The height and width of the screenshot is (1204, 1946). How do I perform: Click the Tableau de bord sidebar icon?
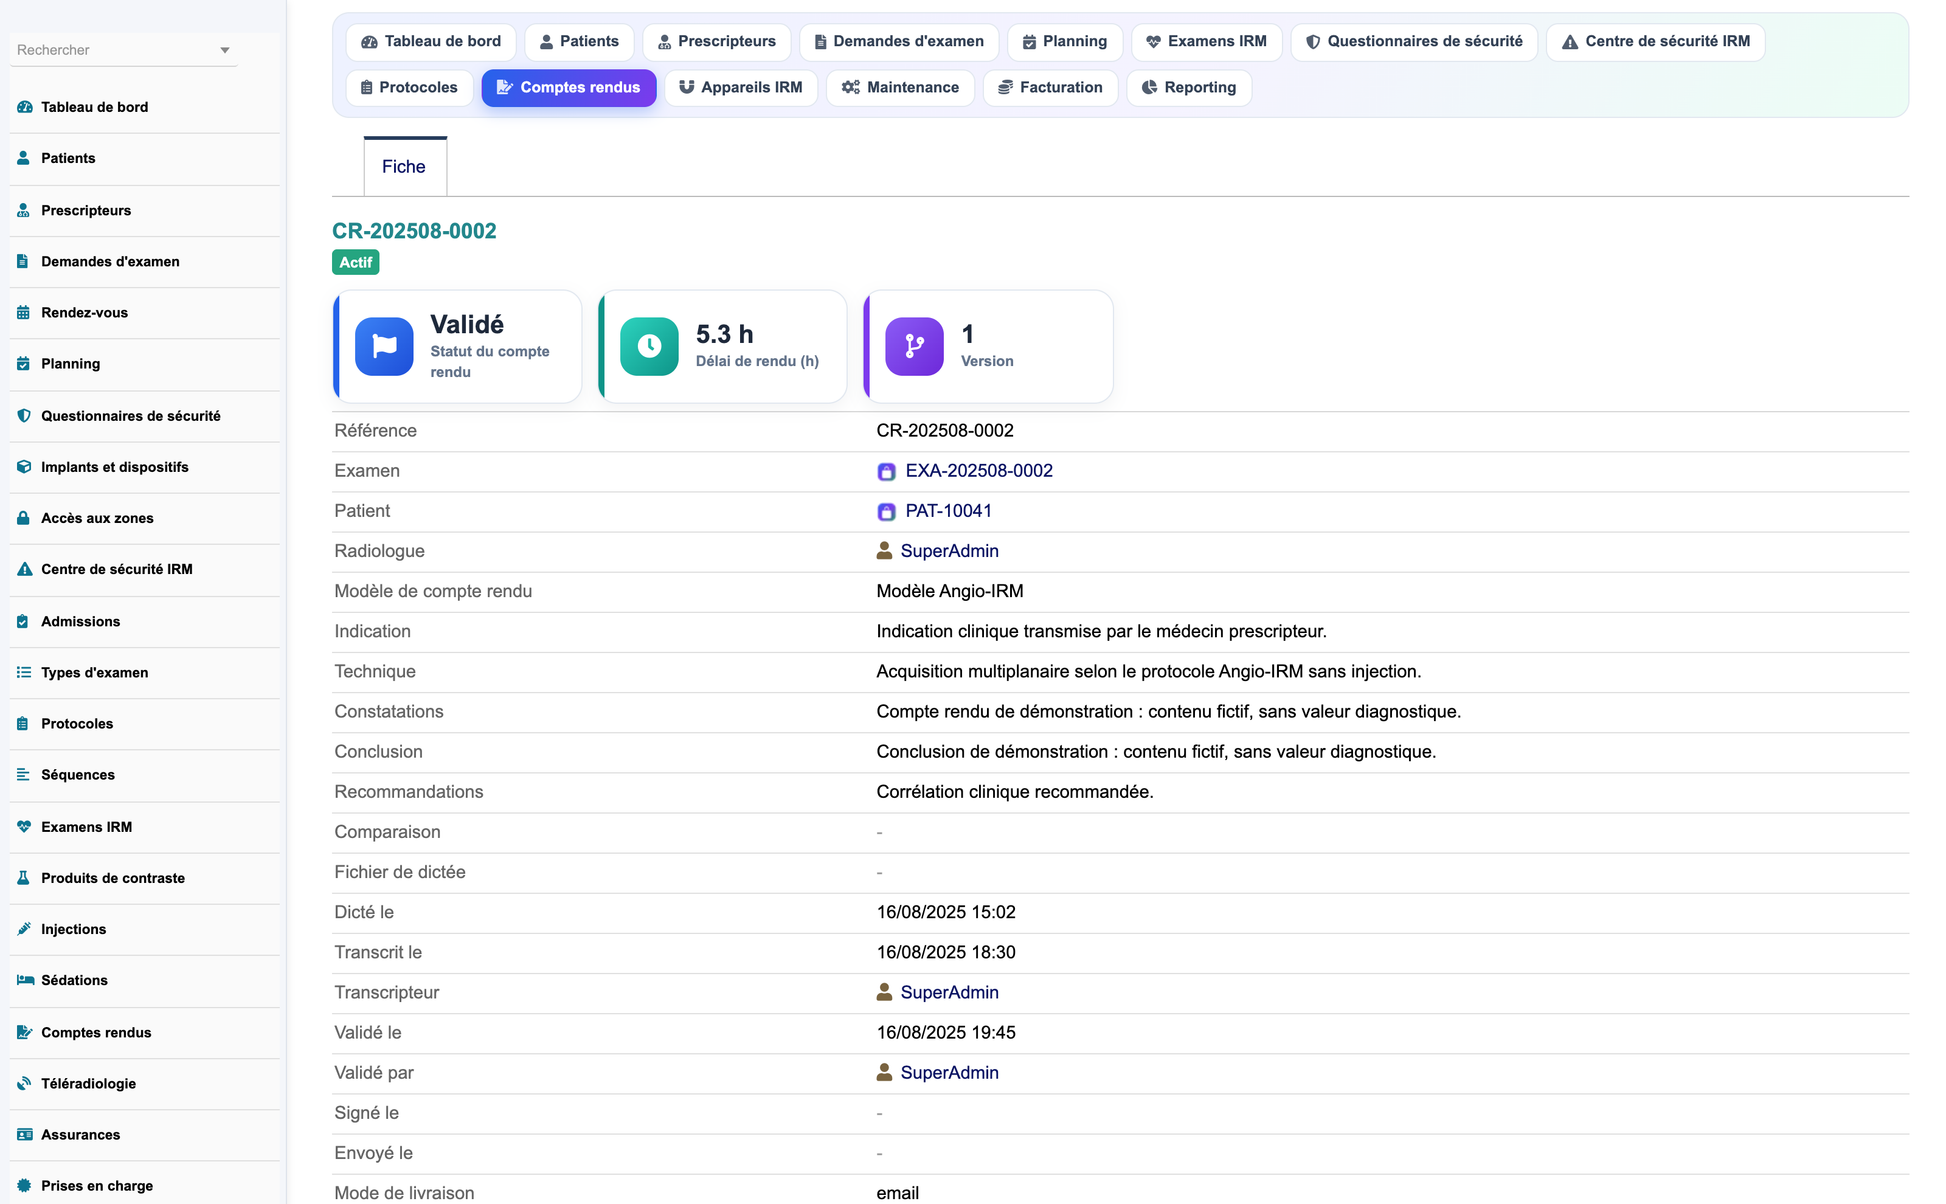pyautogui.click(x=24, y=107)
